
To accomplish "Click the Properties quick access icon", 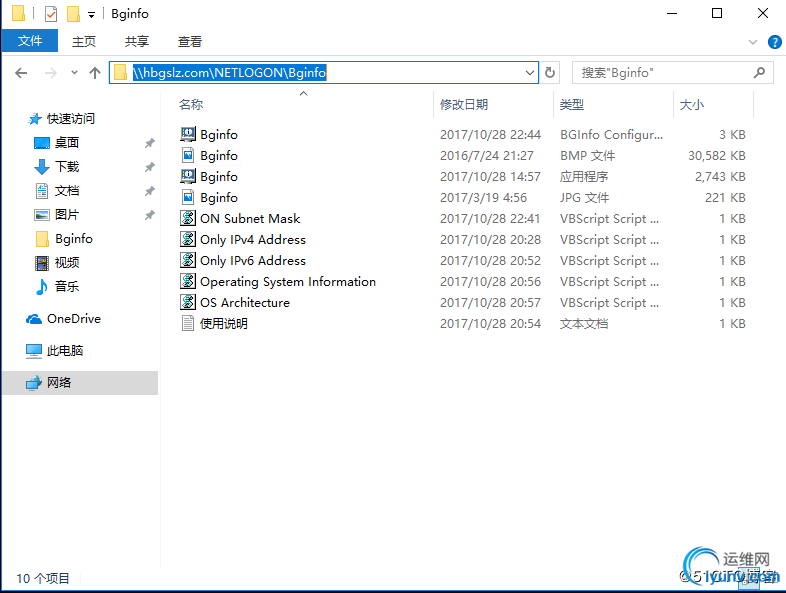I will 51,14.
